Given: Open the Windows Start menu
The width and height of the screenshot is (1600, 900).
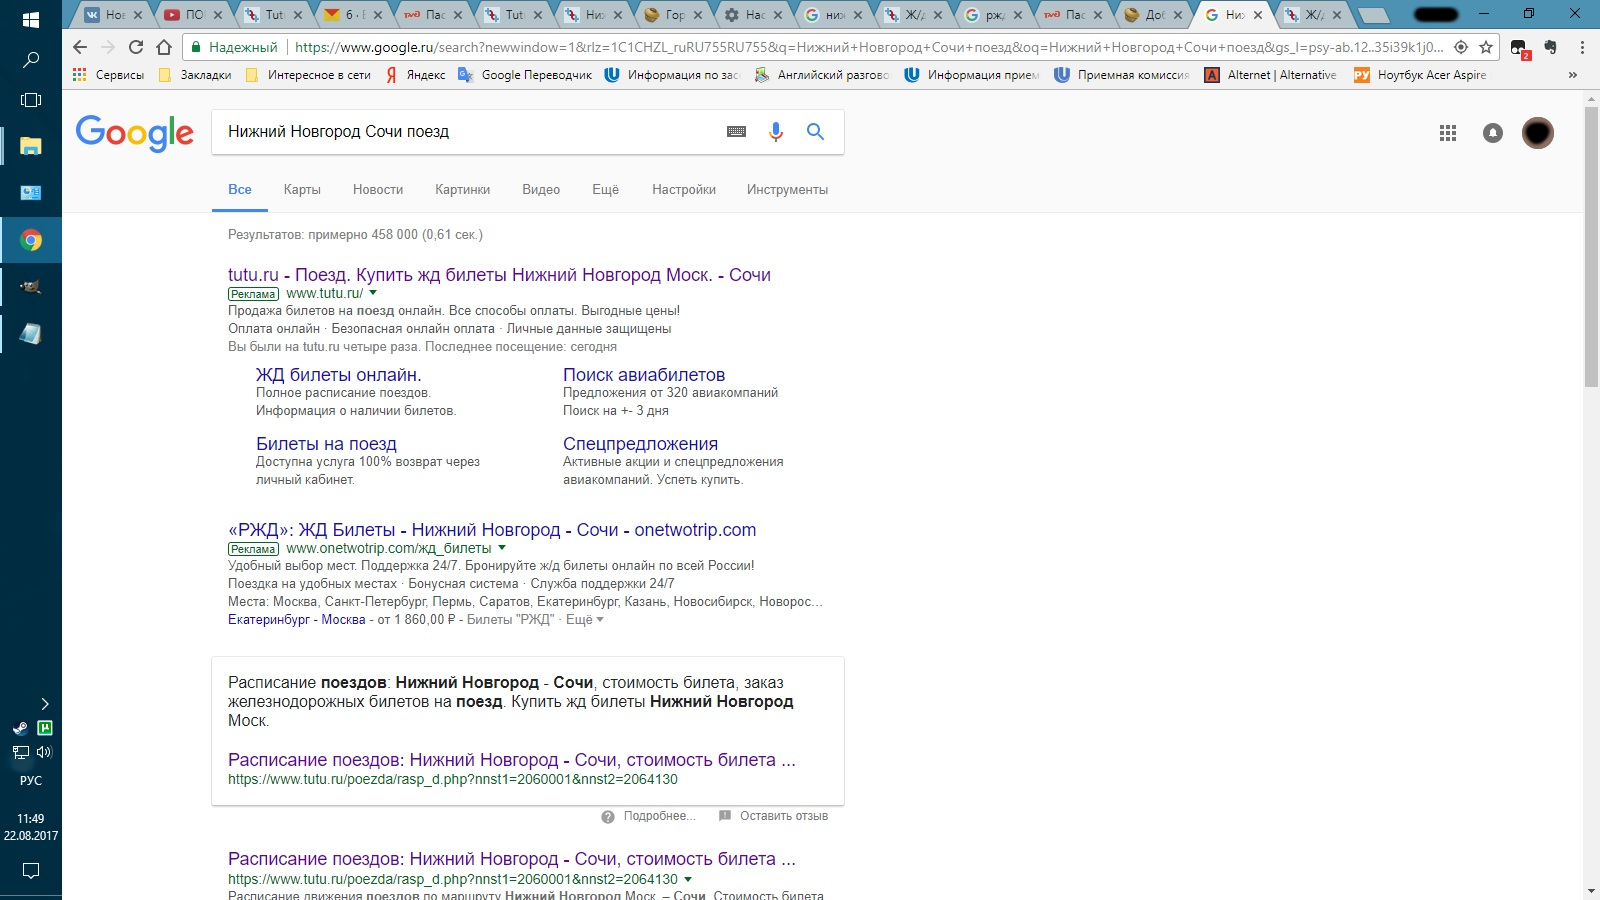Looking at the screenshot, I should click(31, 19).
